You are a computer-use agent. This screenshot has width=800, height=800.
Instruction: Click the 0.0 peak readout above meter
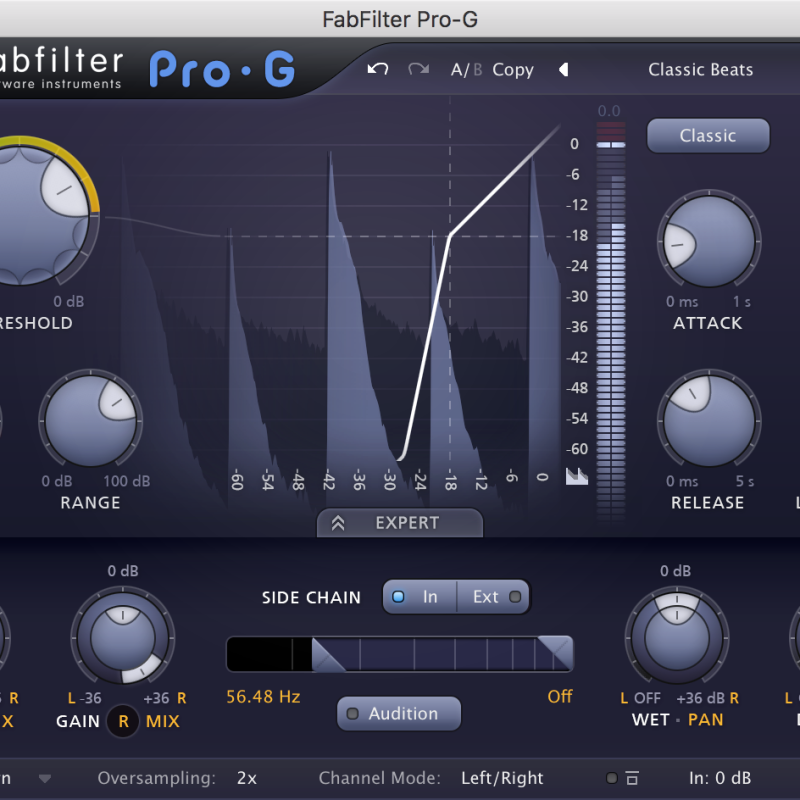[609, 111]
